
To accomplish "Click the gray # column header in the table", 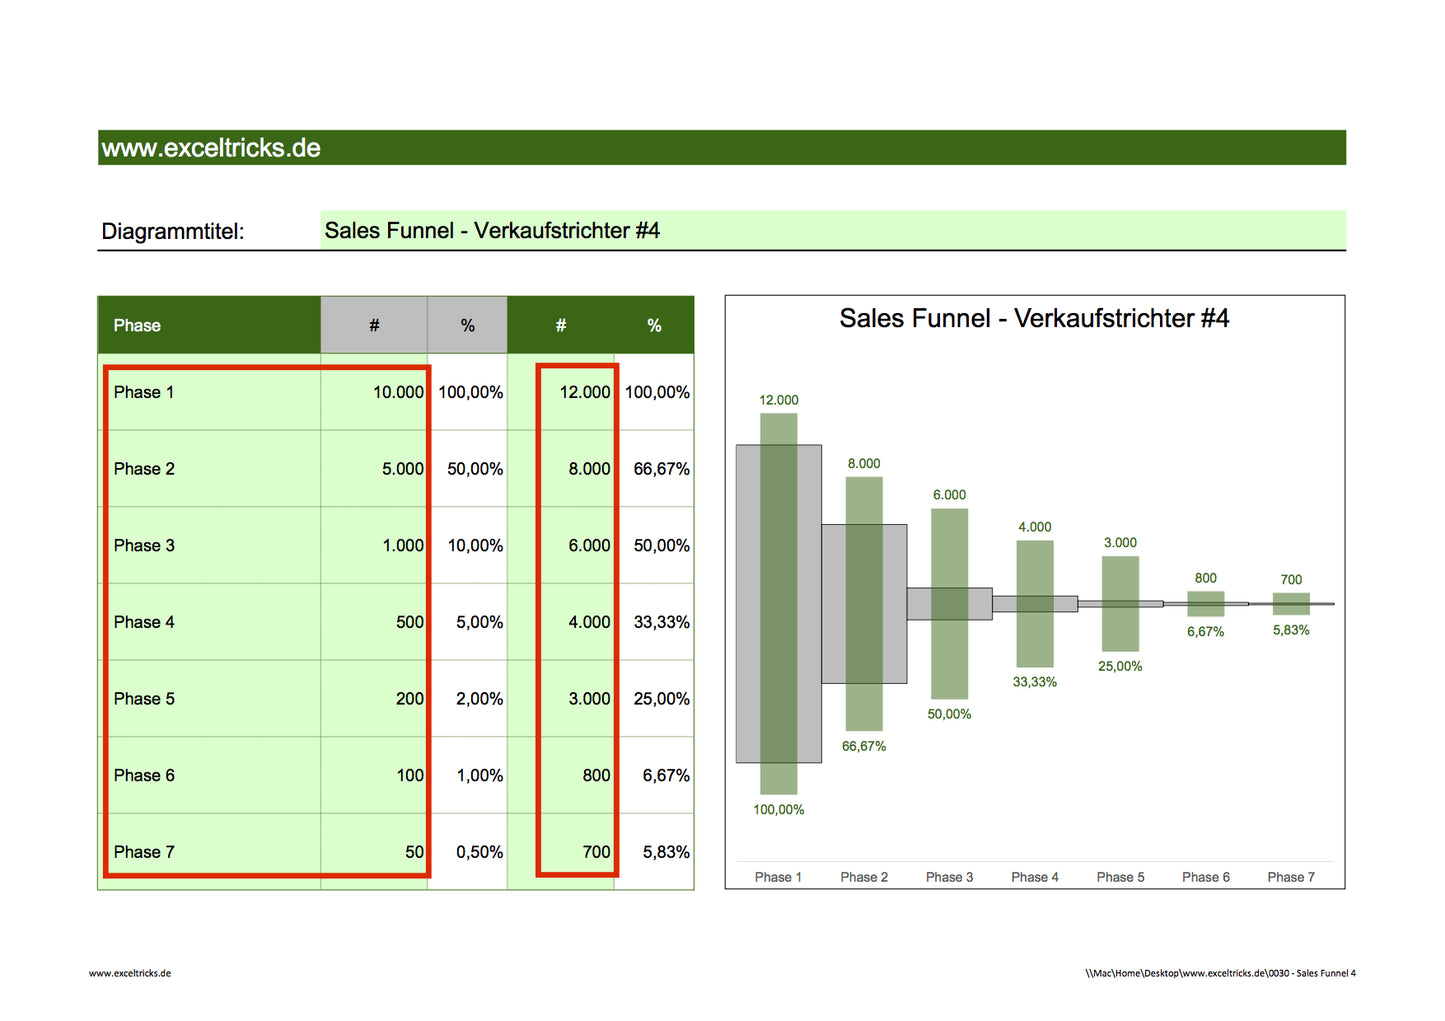I will point(374,325).
